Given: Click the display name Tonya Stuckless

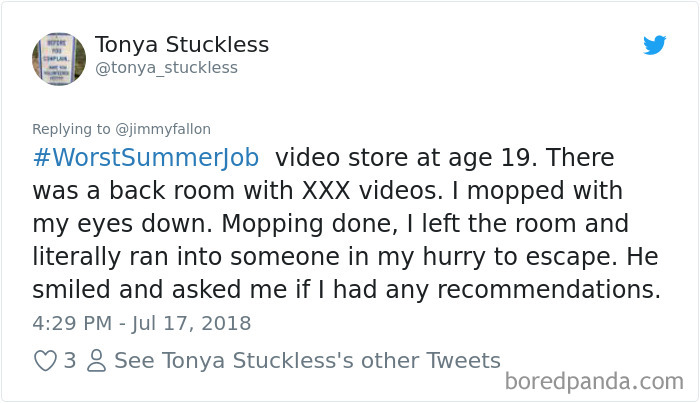Looking at the screenshot, I should click(x=181, y=46).
